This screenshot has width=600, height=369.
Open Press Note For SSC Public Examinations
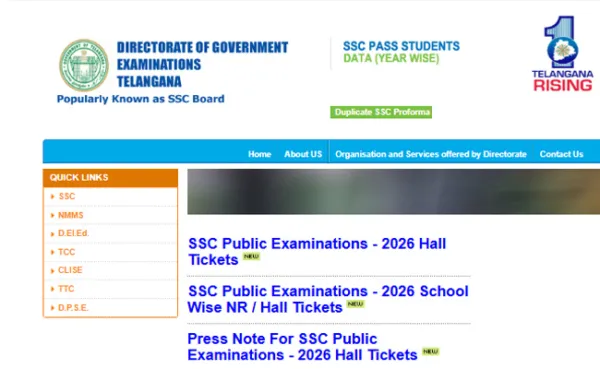tap(302, 347)
